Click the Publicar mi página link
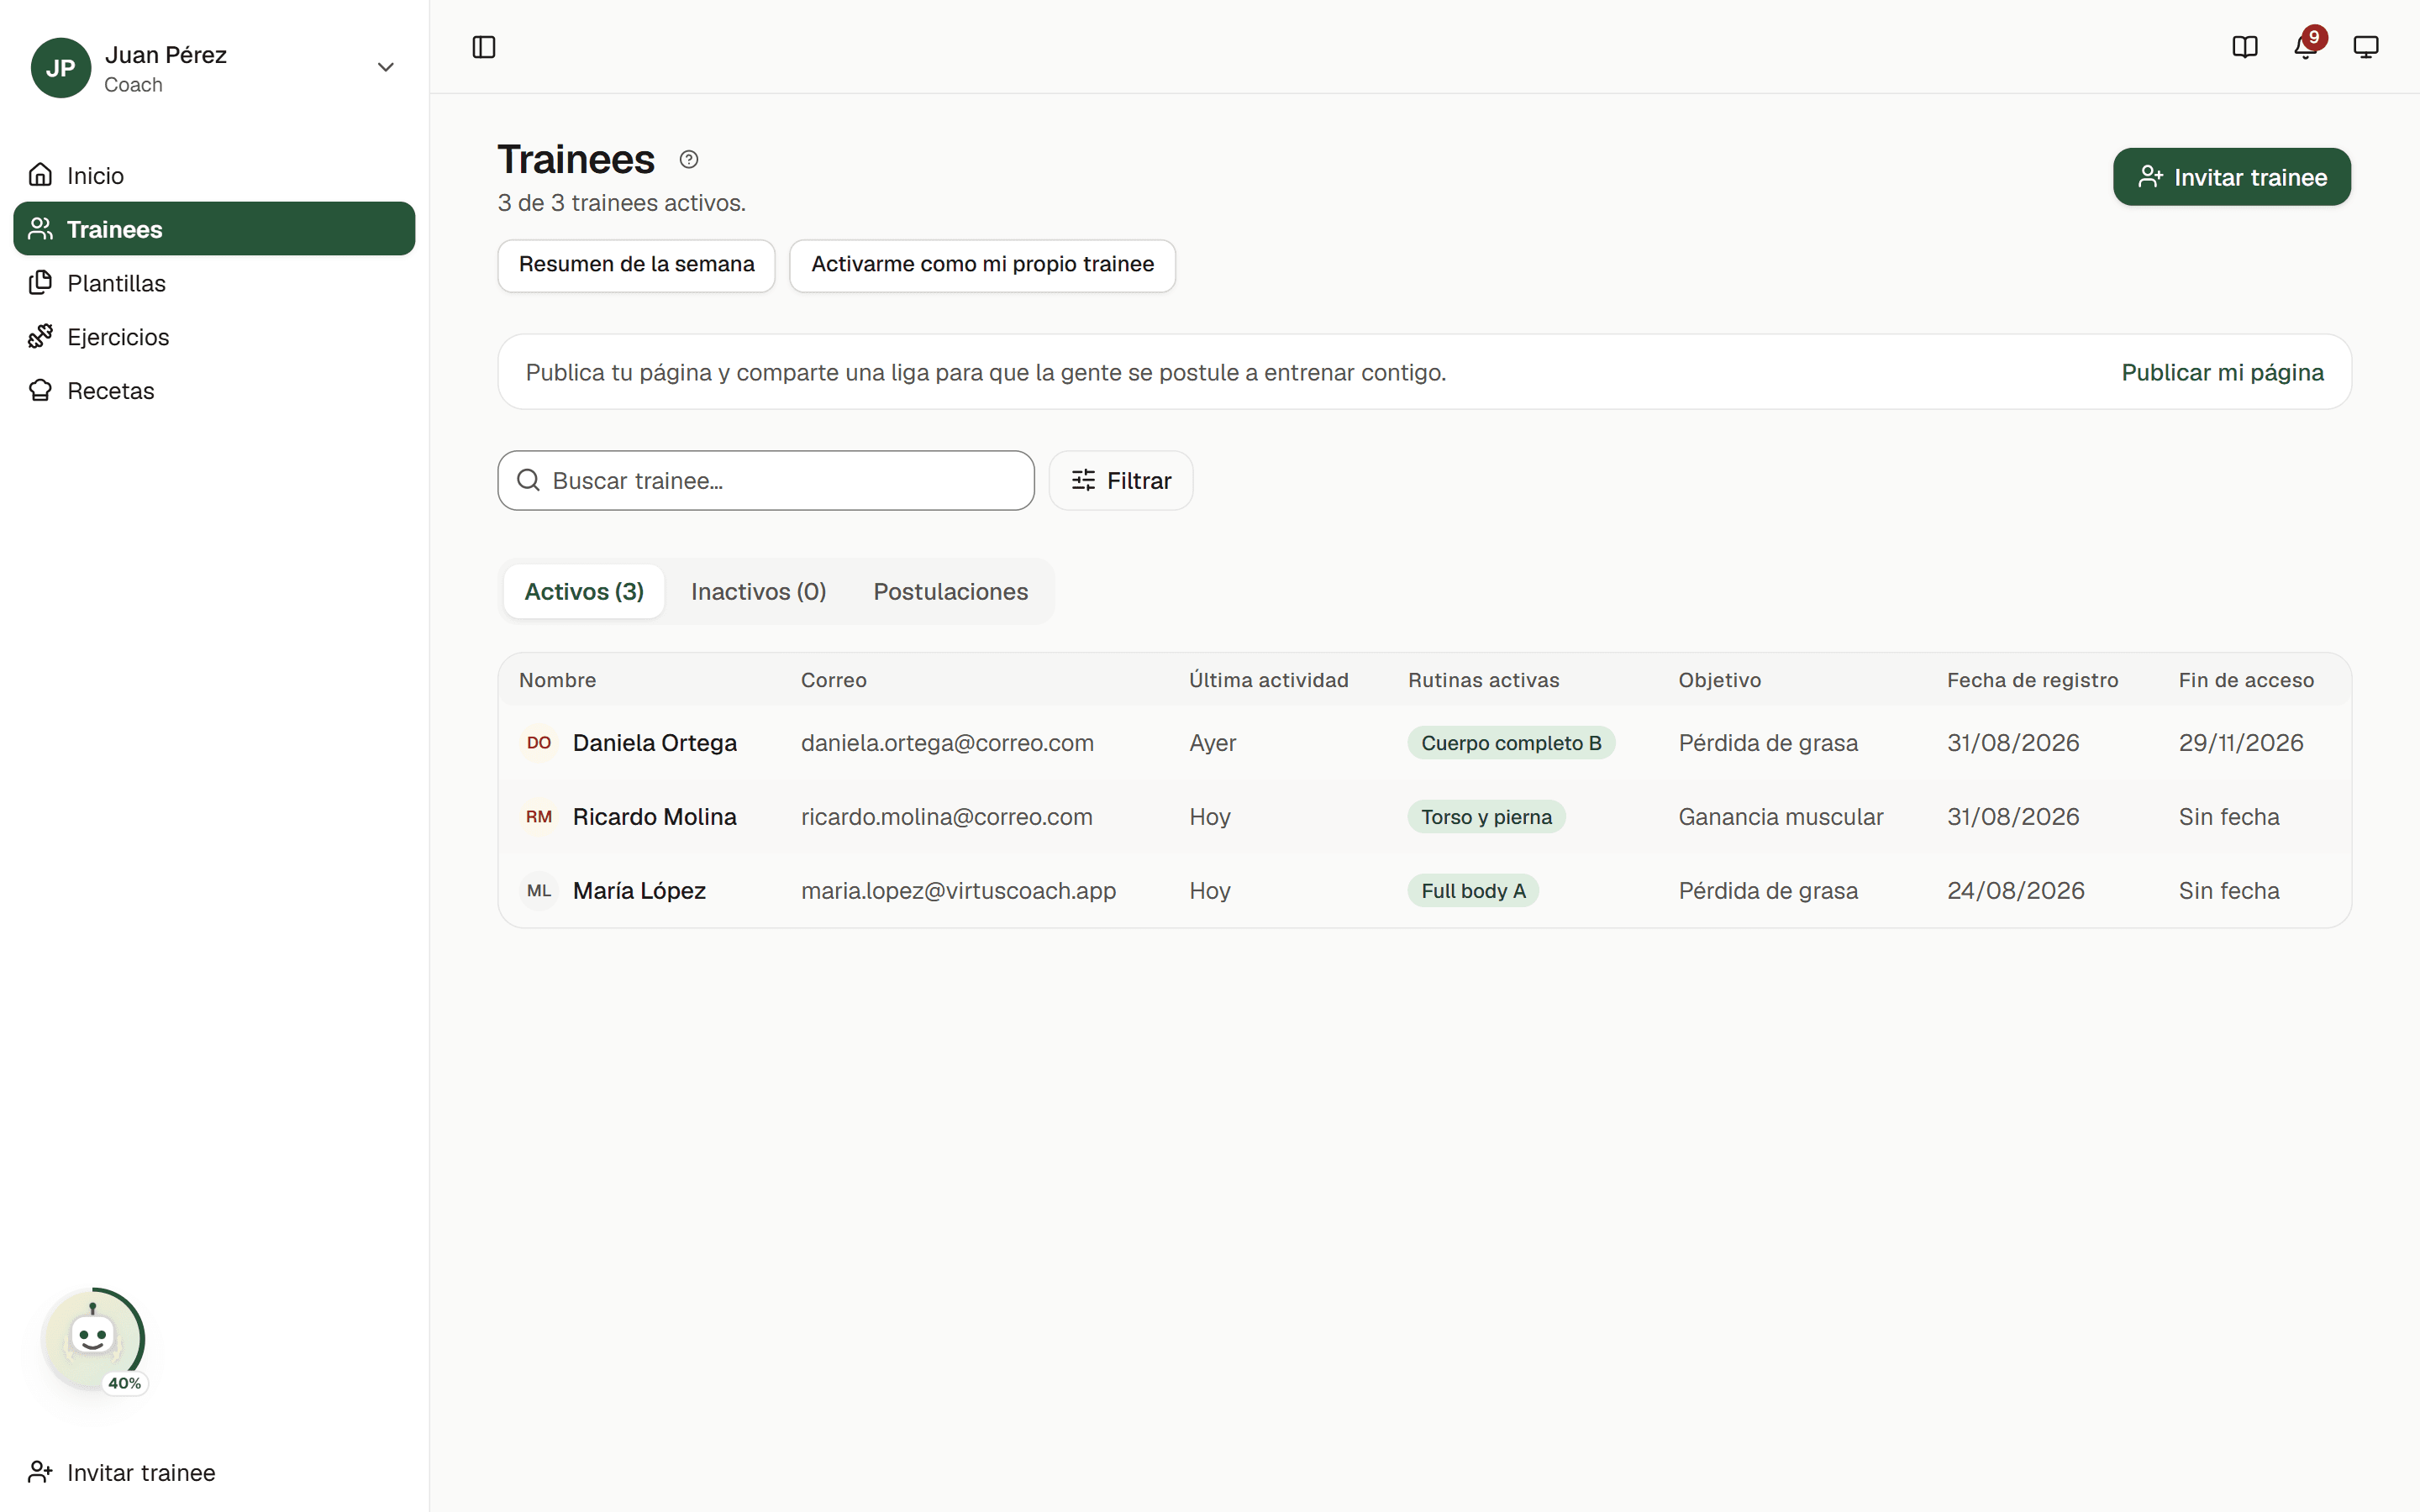Image resolution: width=2420 pixels, height=1512 pixels. click(x=2222, y=372)
